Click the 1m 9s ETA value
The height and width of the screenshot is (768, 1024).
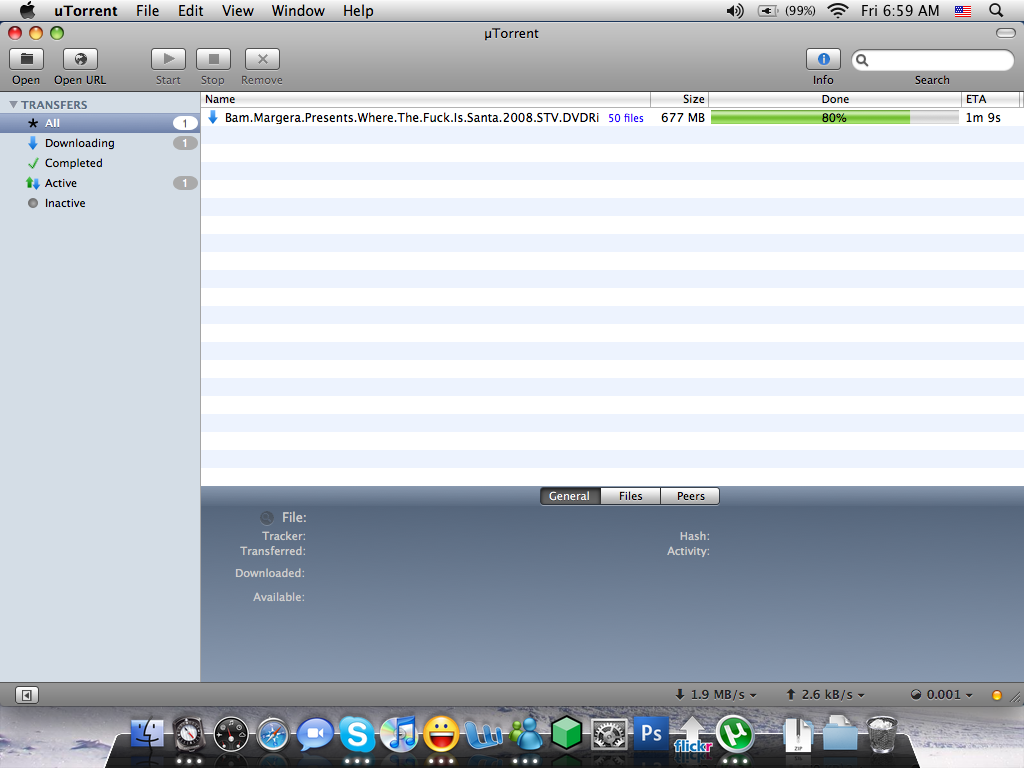pyautogui.click(x=983, y=118)
